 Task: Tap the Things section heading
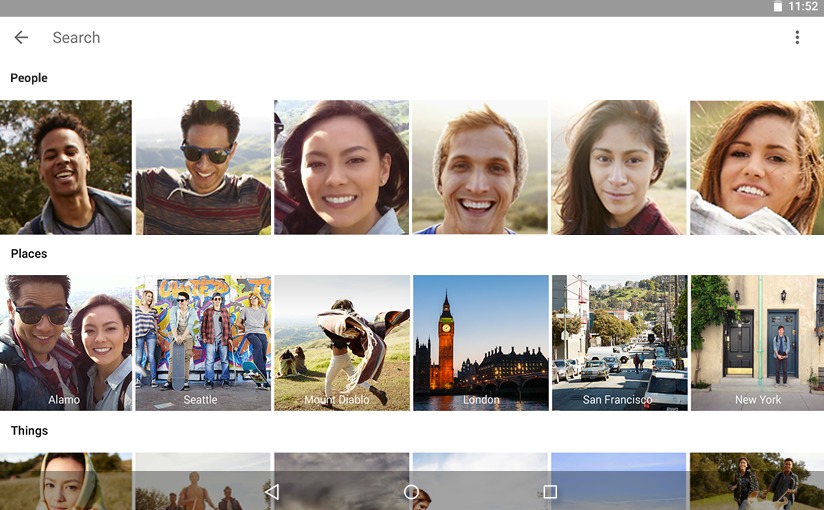tap(29, 431)
